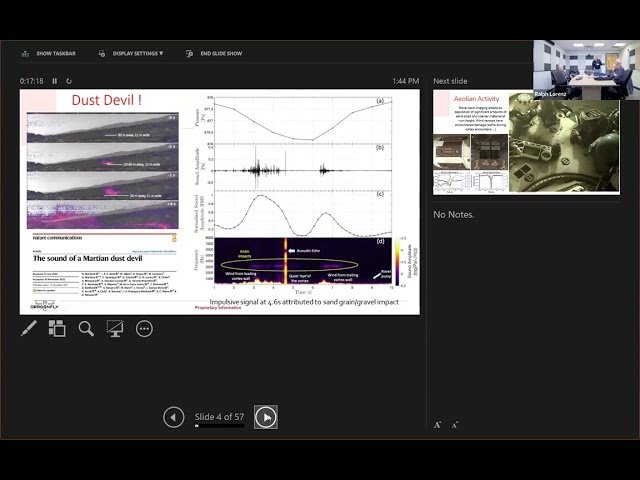
Task: Click the current Dust Devil slide
Action: point(219,201)
